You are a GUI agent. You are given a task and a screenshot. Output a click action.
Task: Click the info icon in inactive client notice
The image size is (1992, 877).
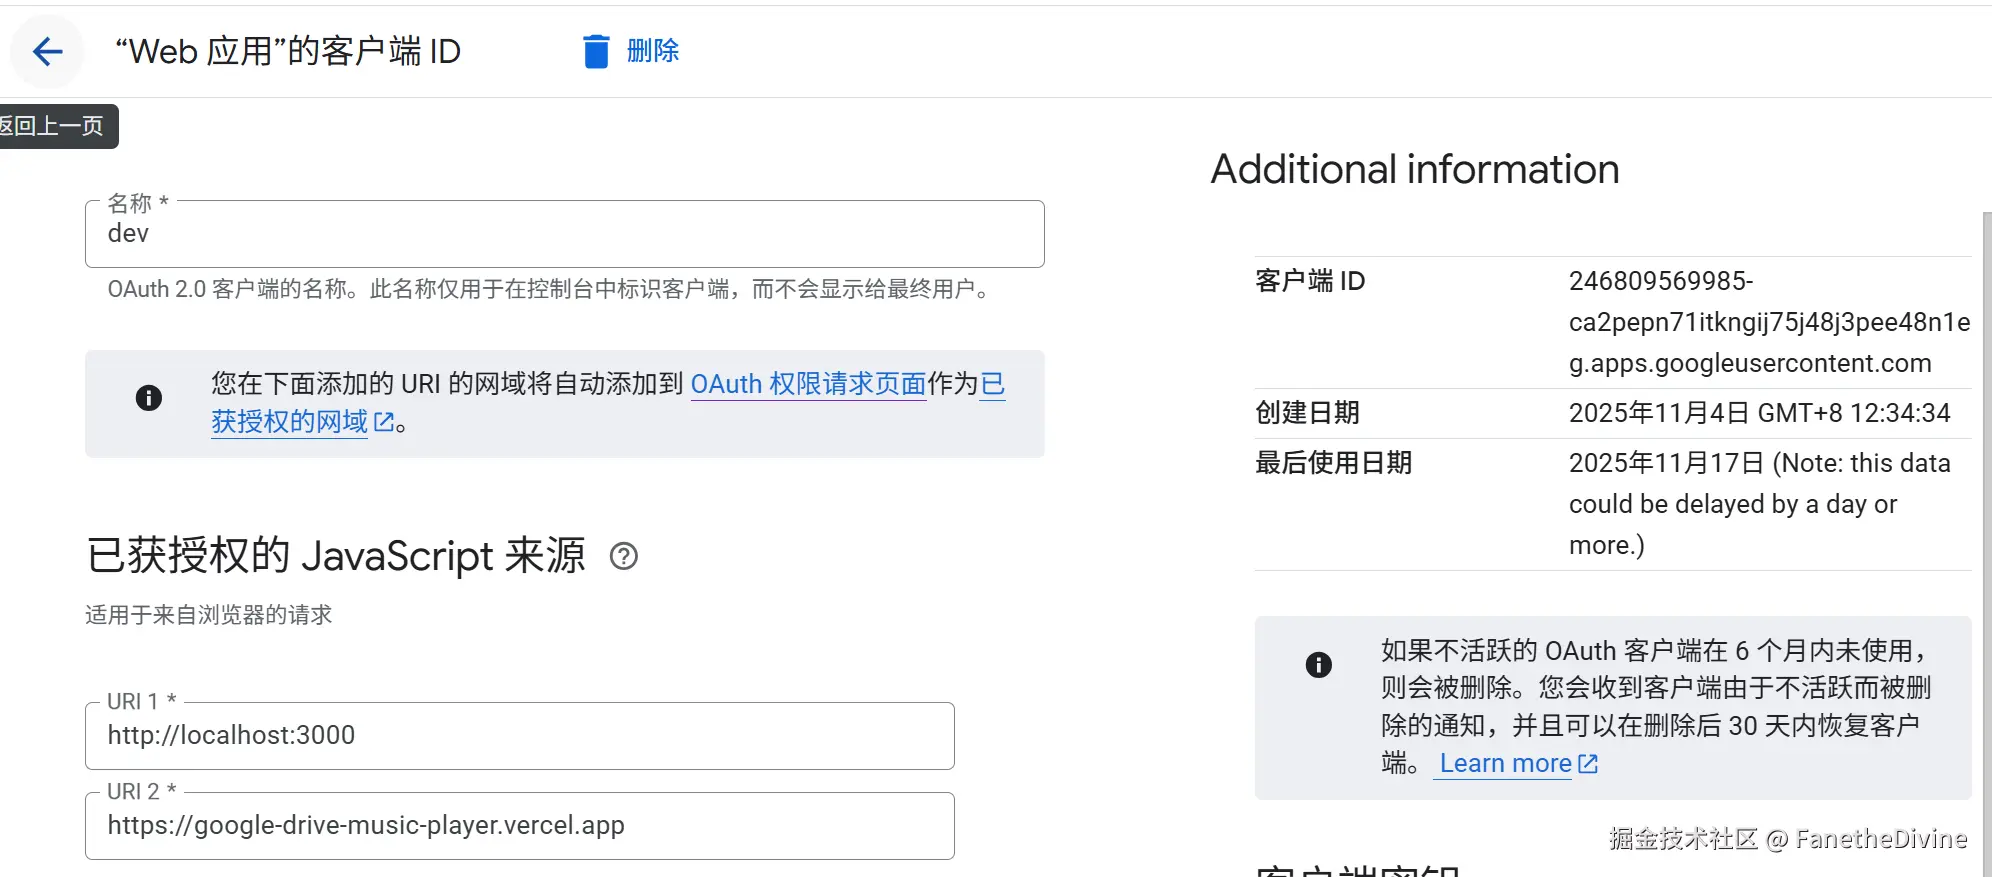[x=1319, y=665]
